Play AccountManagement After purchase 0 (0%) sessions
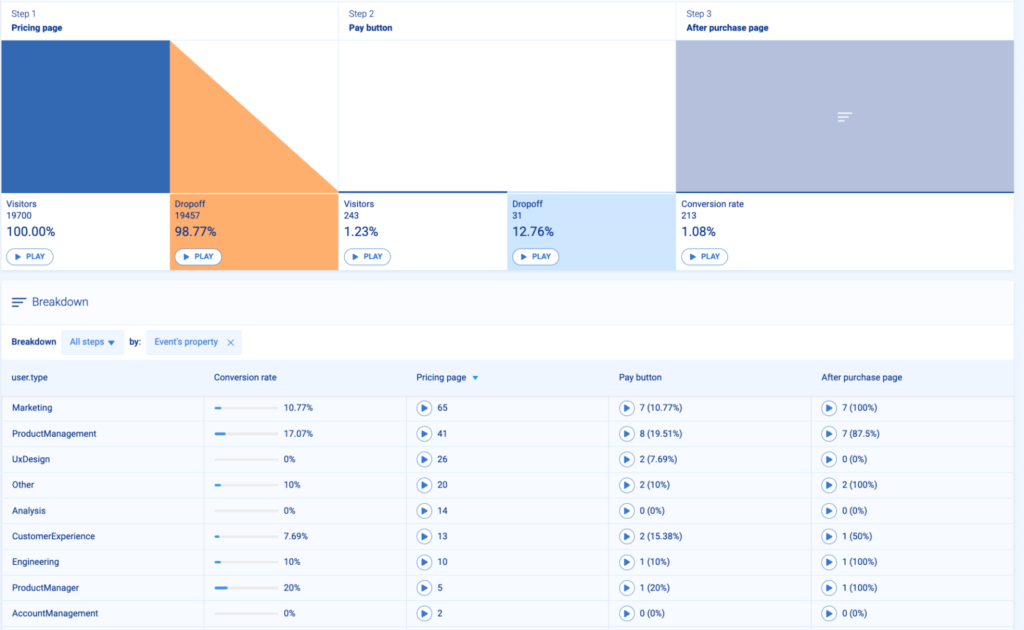 pyautogui.click(x=829, y=614)
